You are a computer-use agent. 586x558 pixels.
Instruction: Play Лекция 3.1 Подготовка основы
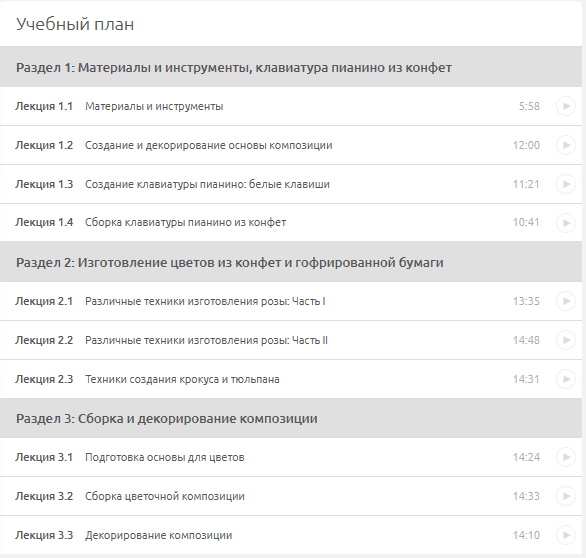click(x=566, y=457)
